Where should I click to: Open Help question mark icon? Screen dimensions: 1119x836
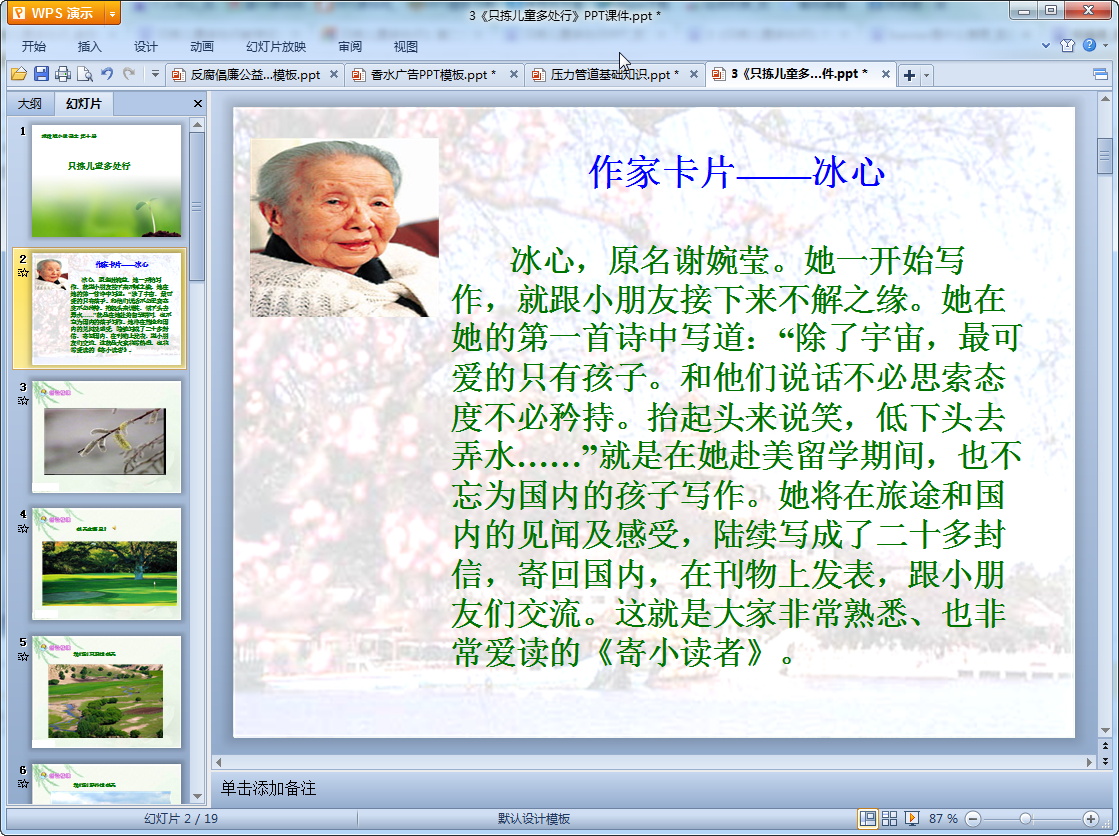click(1089, 45)
